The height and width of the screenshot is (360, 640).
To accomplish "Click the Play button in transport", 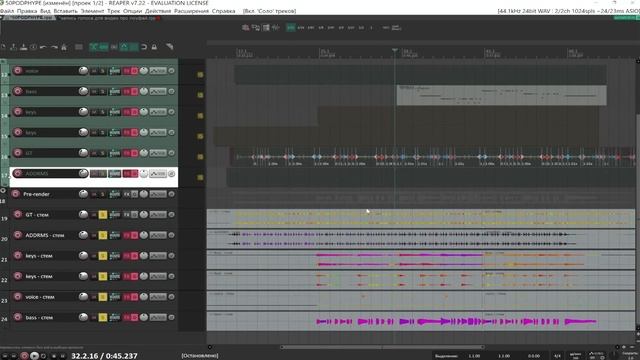I will coord(34,356).
